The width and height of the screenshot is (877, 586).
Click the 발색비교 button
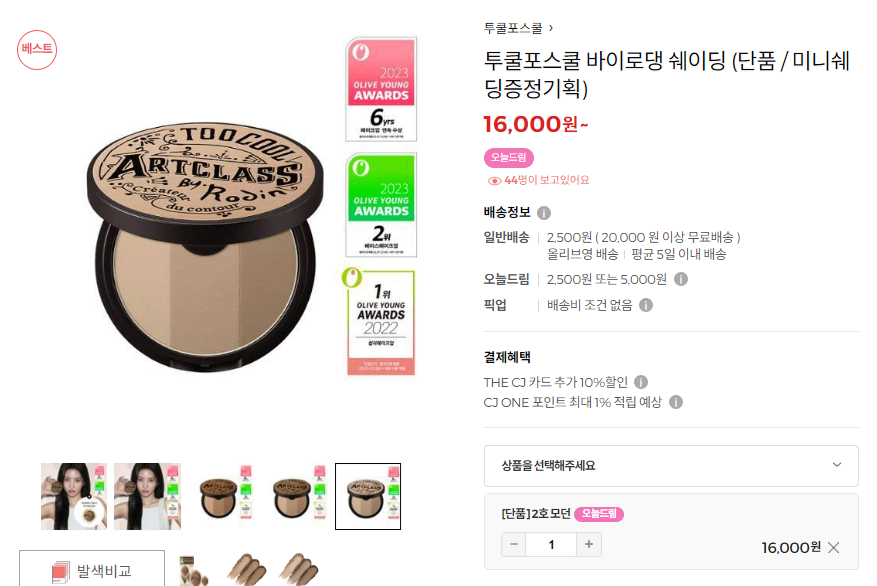click(x=92, y=569)
